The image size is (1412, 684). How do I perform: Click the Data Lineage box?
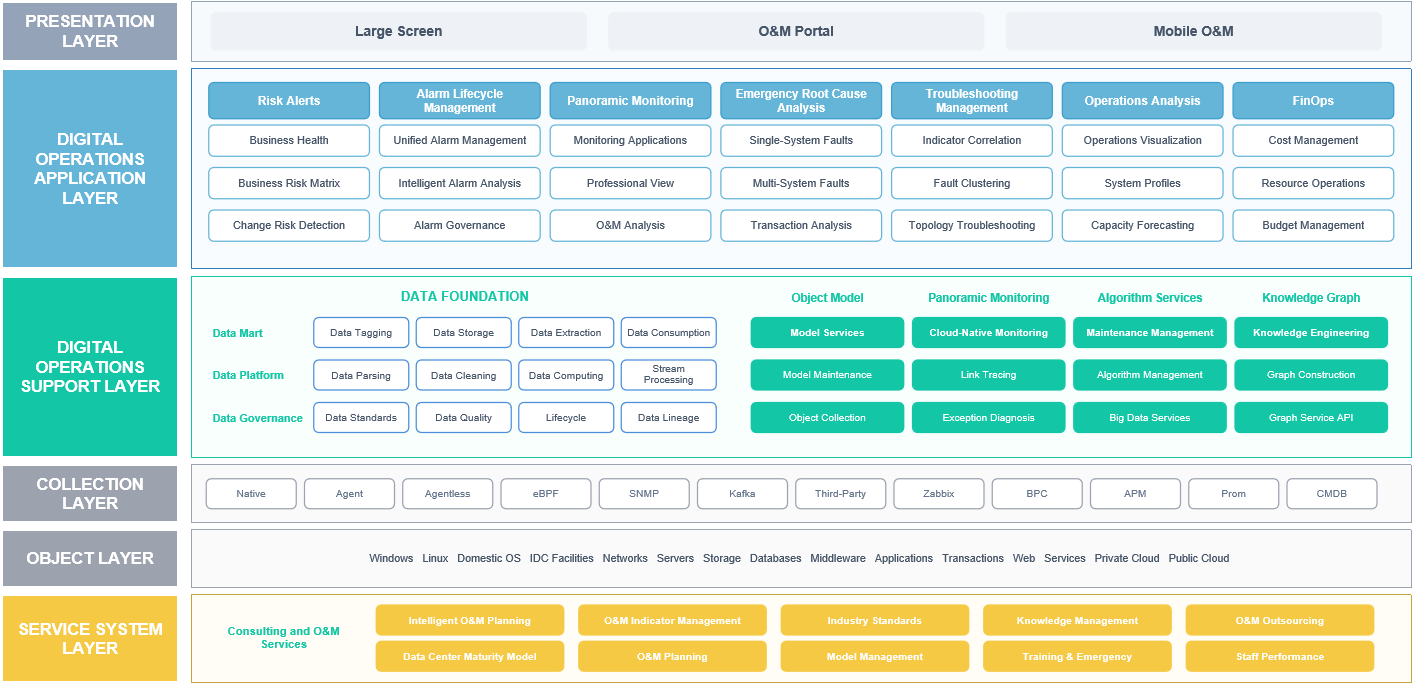pyautogui.click(x=669, y=418)
